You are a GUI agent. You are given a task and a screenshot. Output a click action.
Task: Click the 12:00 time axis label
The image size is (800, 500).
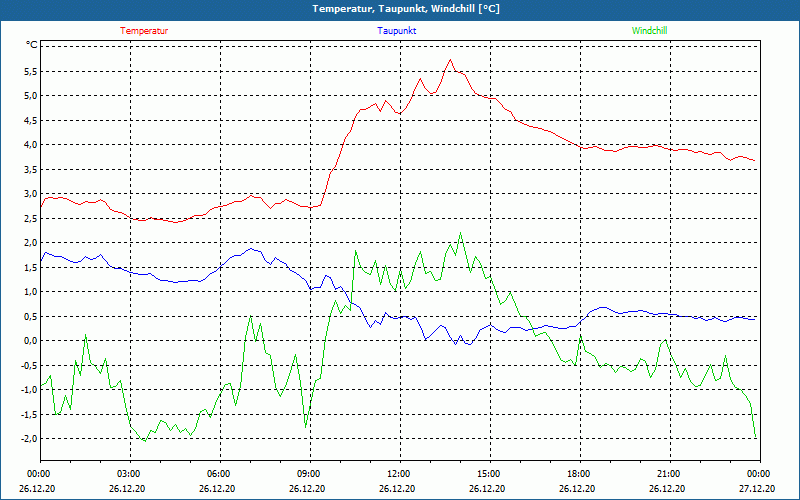click(400, 474)
